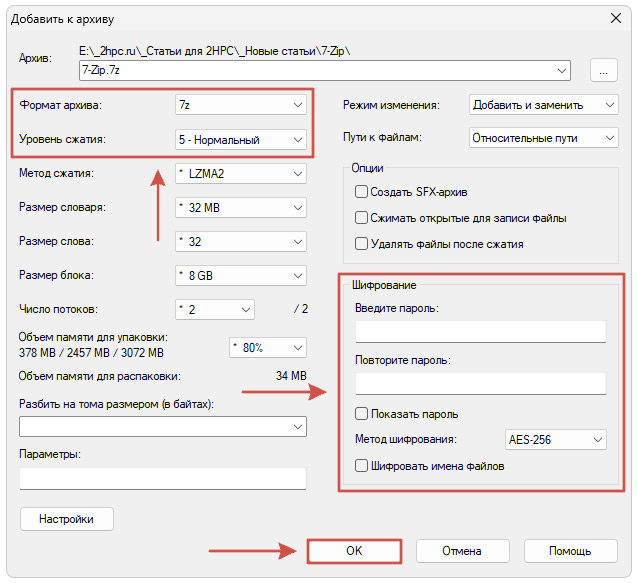The height and width of the screenshot is (583, 637).
Task: Close the Добавить к архиву dialog
Action: click(x=616, y=18)
